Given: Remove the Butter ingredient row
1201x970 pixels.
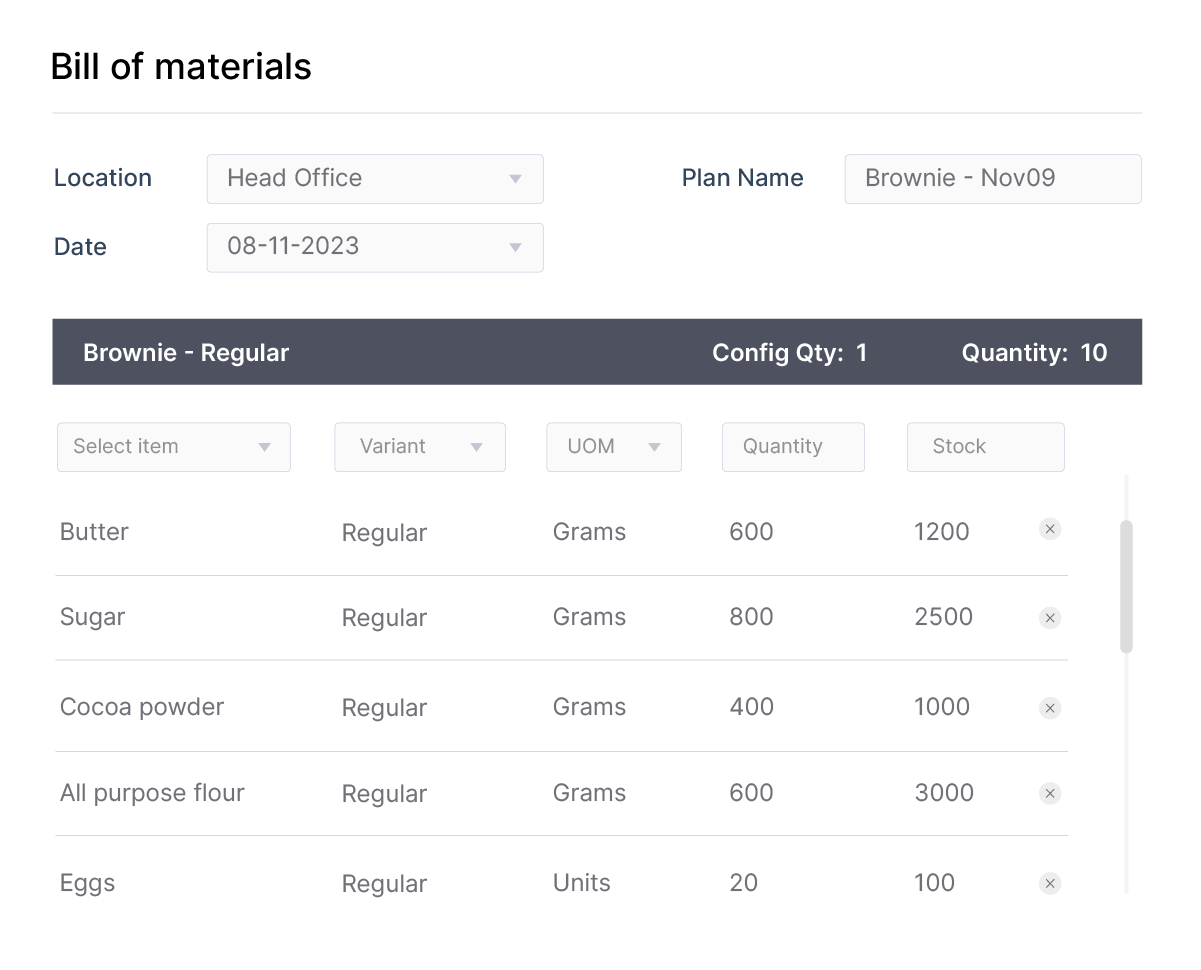Looking at the screenshot, I should [x=1049, y=529].
